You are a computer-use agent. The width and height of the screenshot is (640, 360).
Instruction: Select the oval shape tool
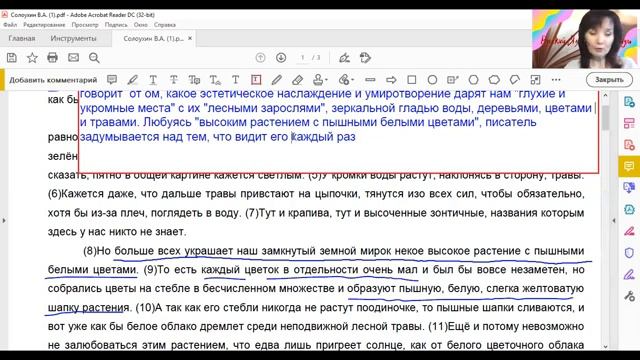click(432, 80)
